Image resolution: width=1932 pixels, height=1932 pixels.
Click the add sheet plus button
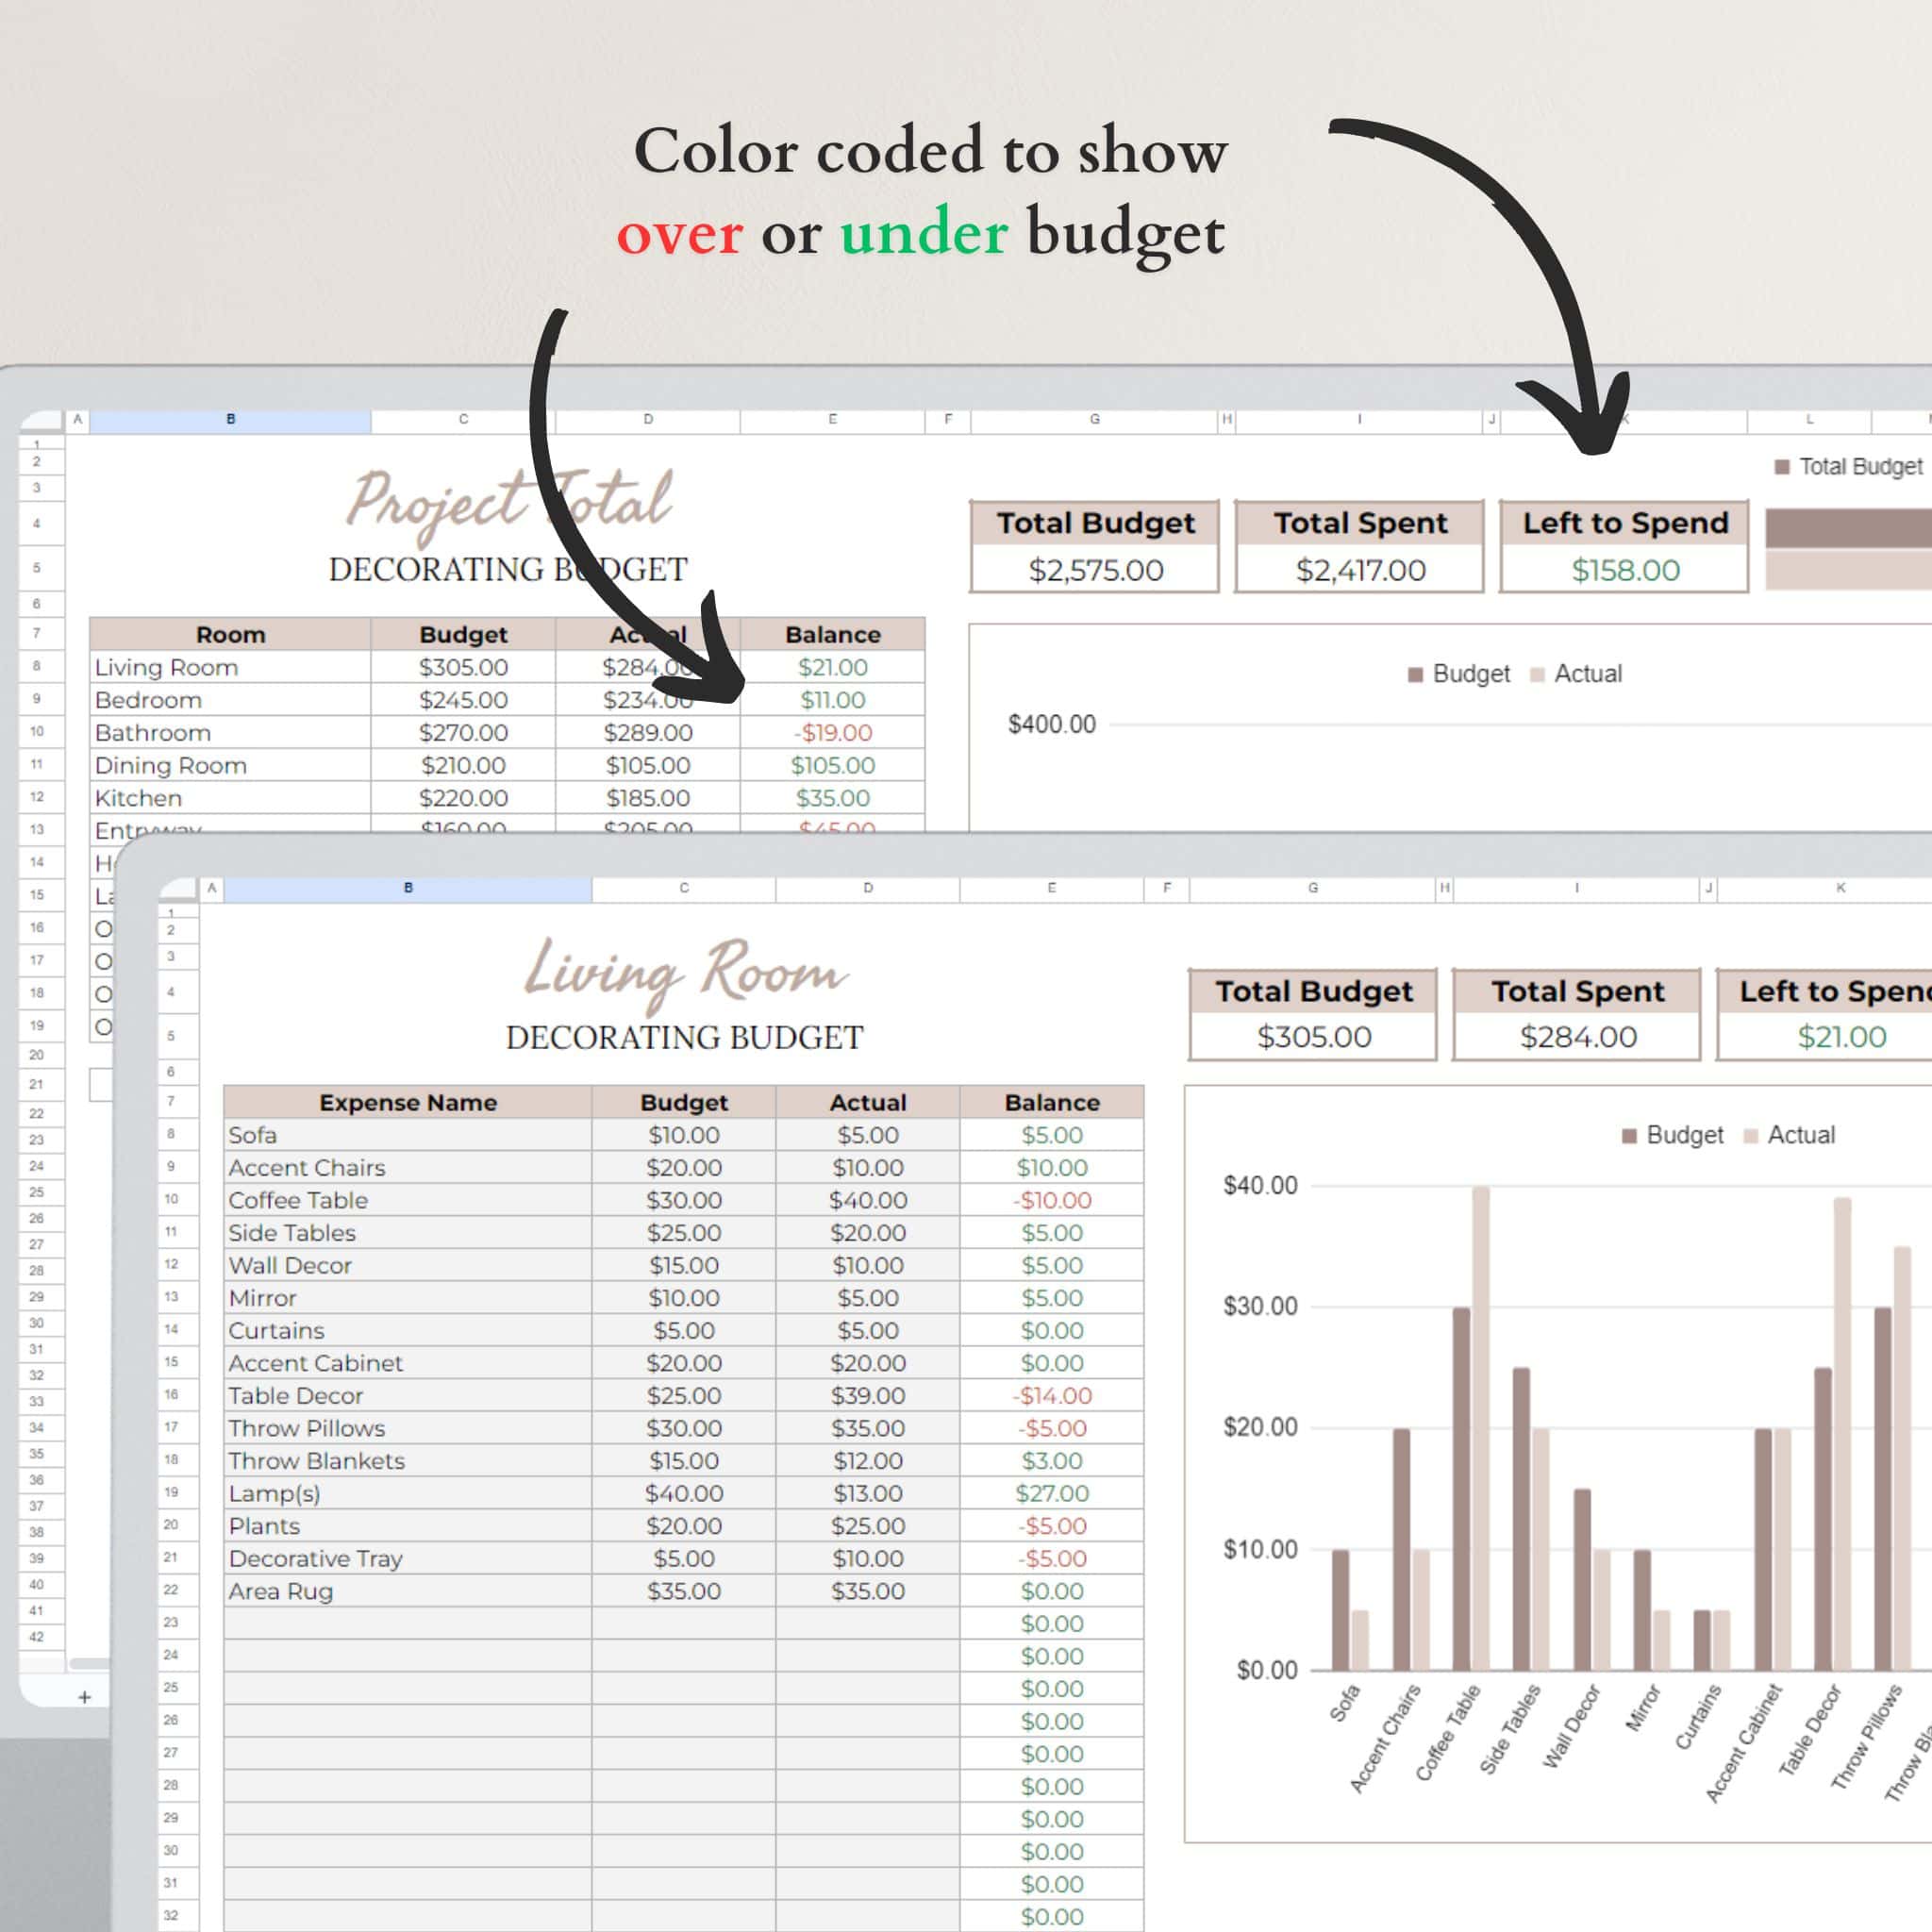tap(85, 1697)
